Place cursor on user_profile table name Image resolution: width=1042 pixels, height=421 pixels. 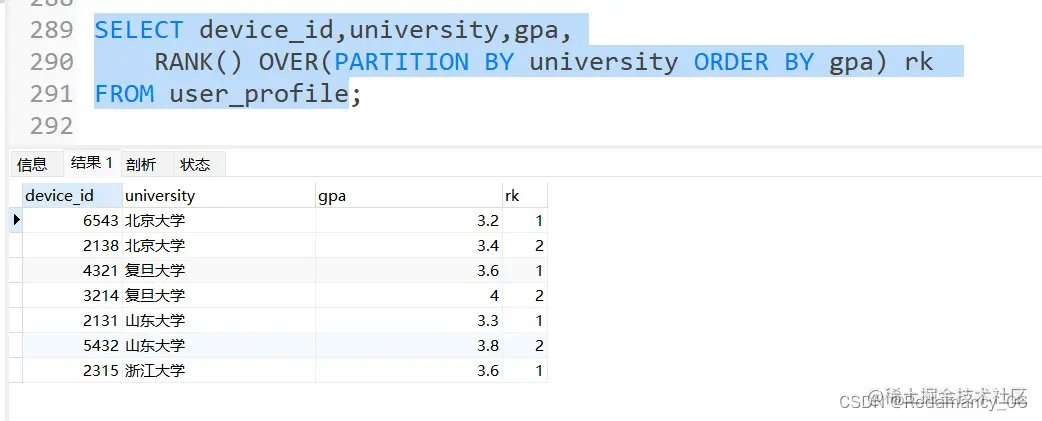point(259,94)
